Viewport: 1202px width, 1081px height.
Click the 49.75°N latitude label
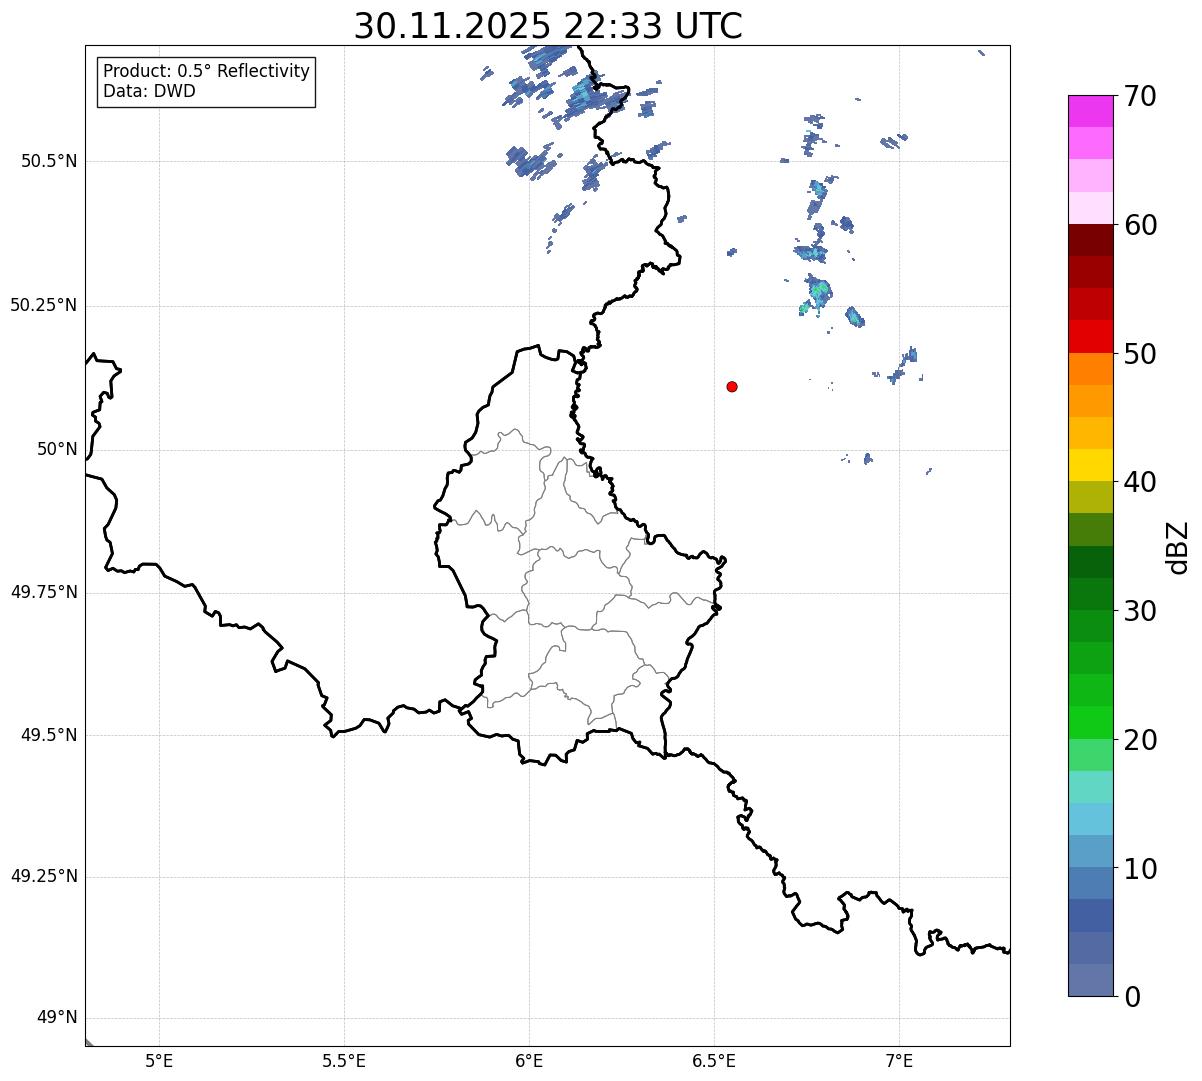click(43, 592)
